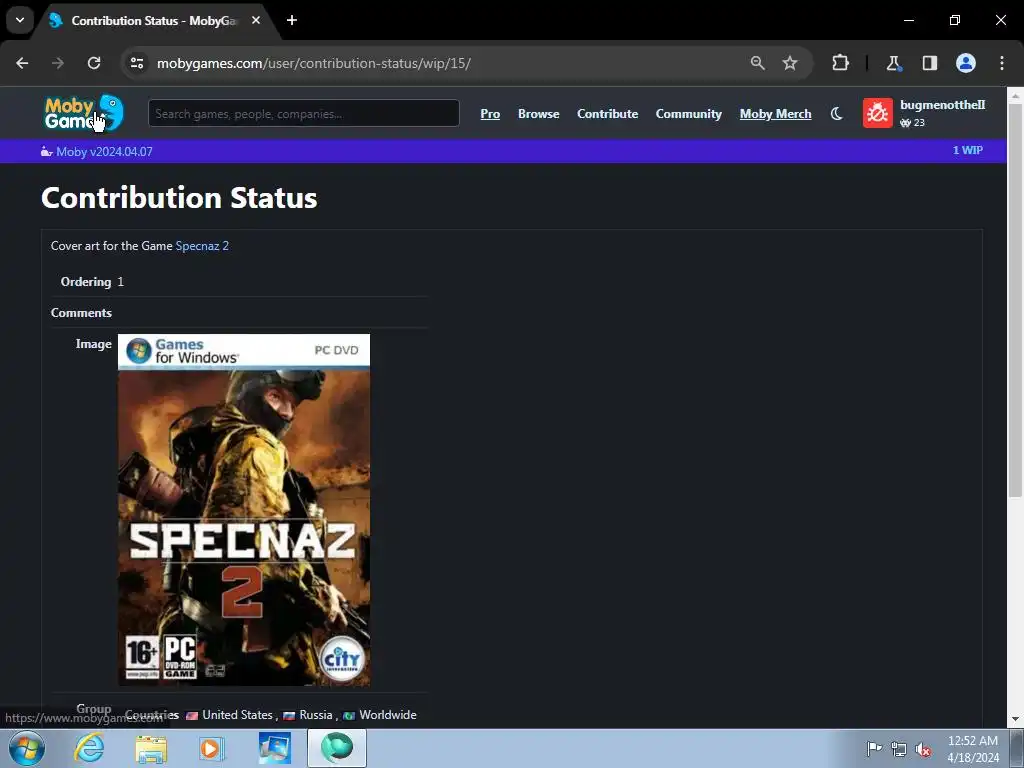Viewport: 1024px width, 768px height.
Task: Toggle dark mode moon icon
Action: [x=837, y=114]
